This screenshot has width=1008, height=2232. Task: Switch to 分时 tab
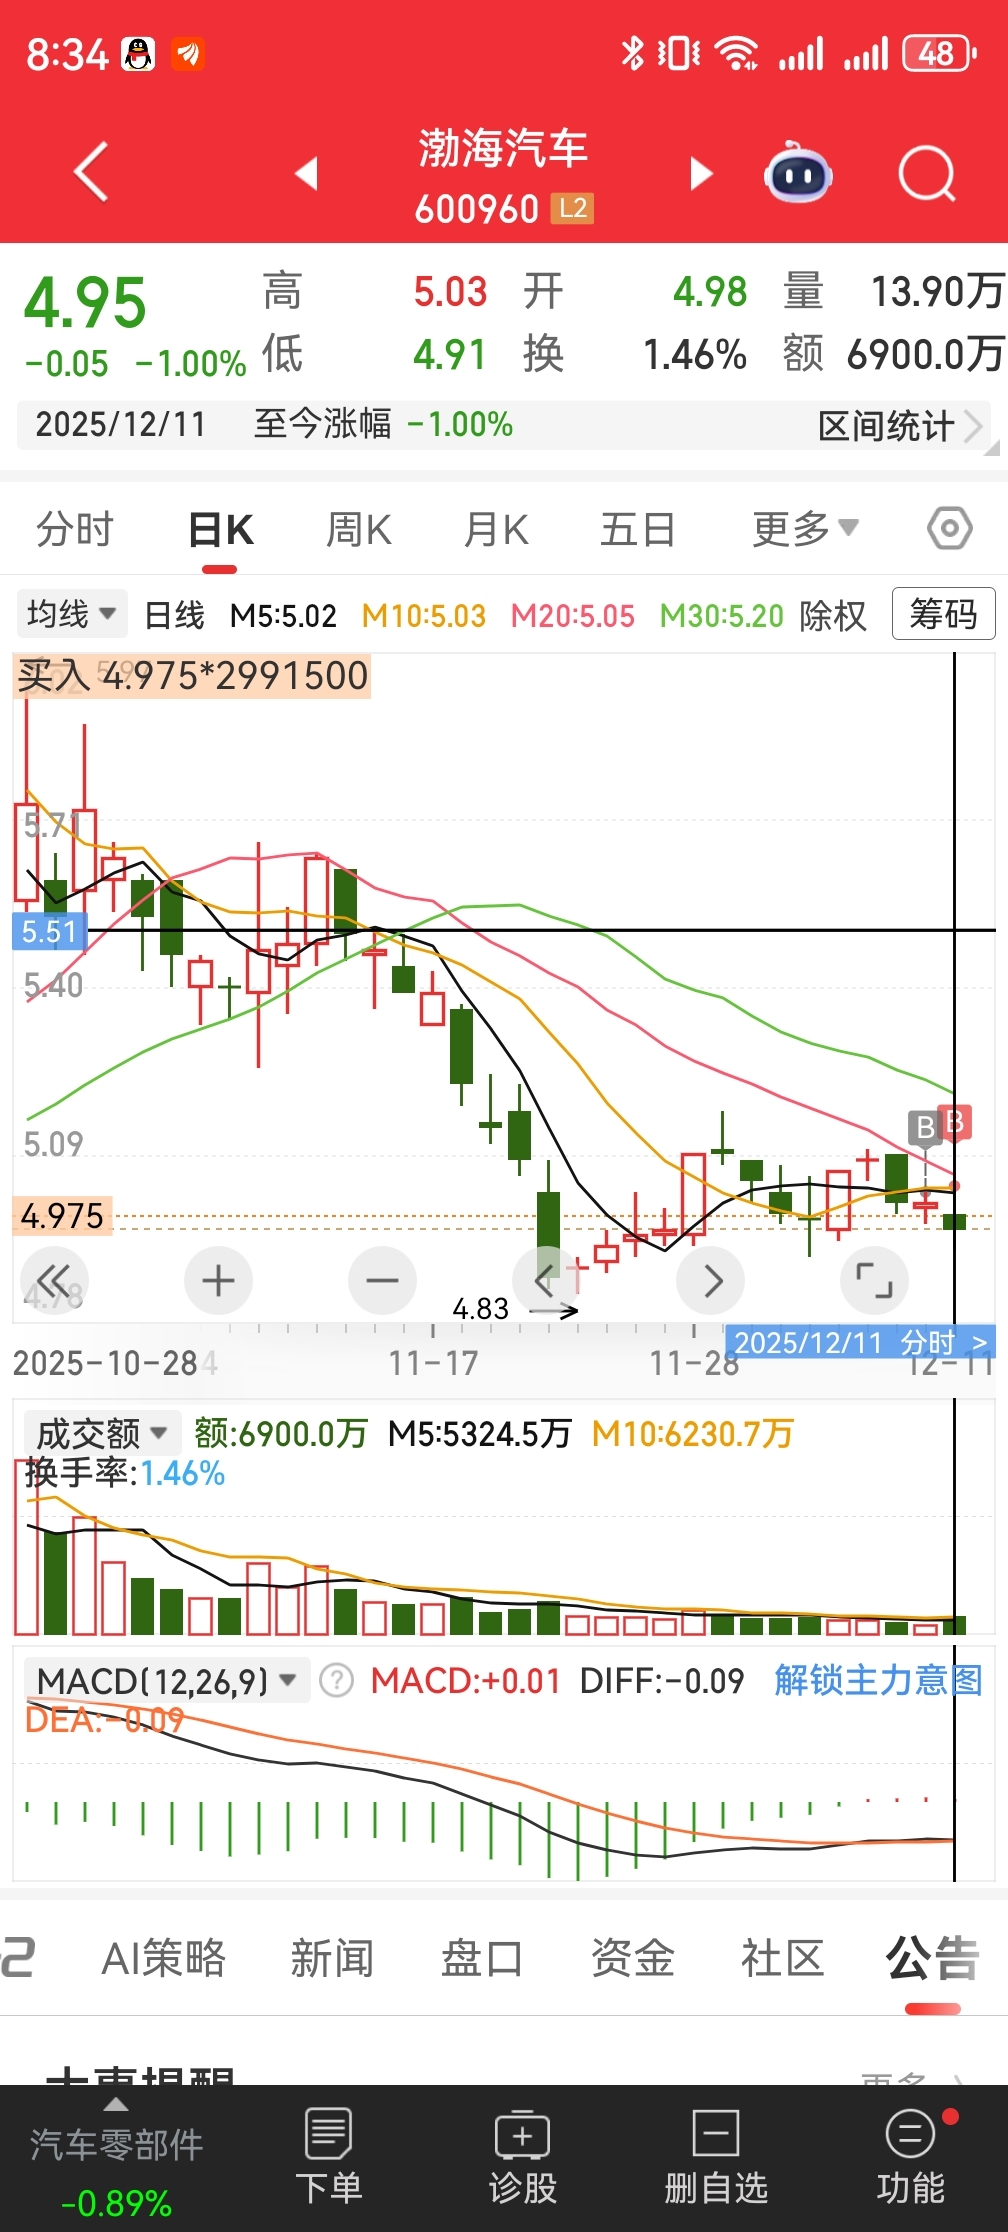click(x=75, y=529)
